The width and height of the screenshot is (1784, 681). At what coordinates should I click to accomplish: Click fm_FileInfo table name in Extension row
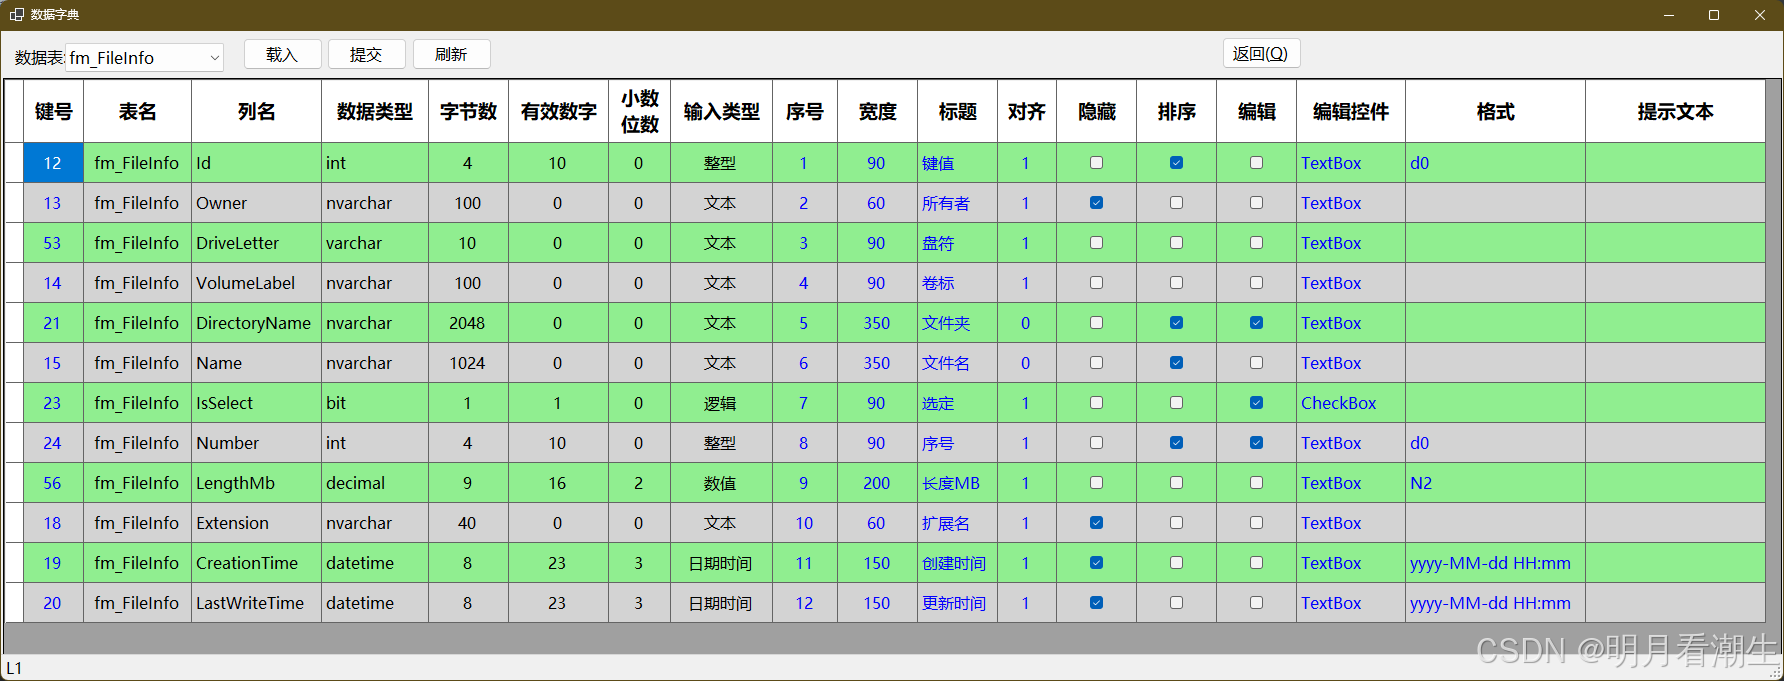(137, 523)
